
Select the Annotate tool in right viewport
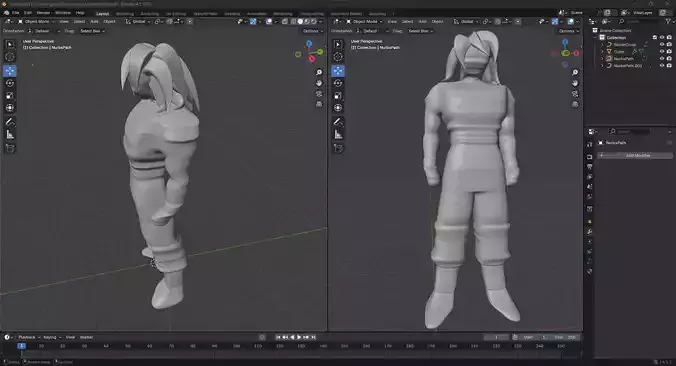pos(338,122)
